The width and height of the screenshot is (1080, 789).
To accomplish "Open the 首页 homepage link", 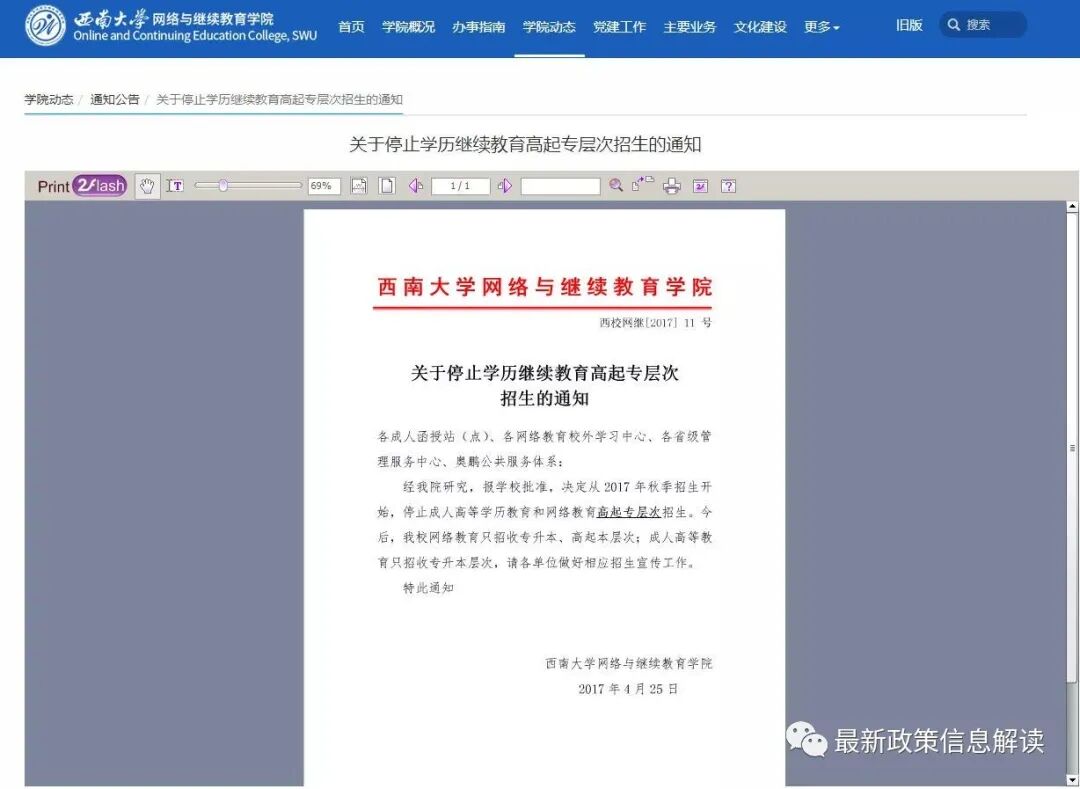I will point(351,27).
